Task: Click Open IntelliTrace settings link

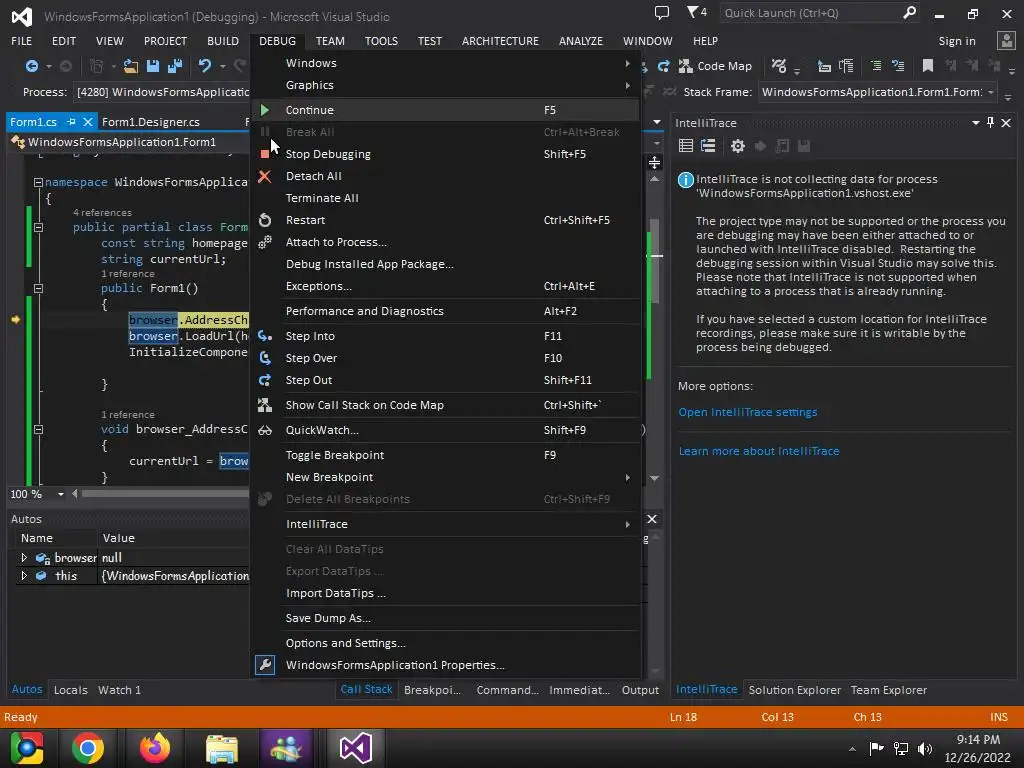Action: pyautogui.click(x=748, y=412)
